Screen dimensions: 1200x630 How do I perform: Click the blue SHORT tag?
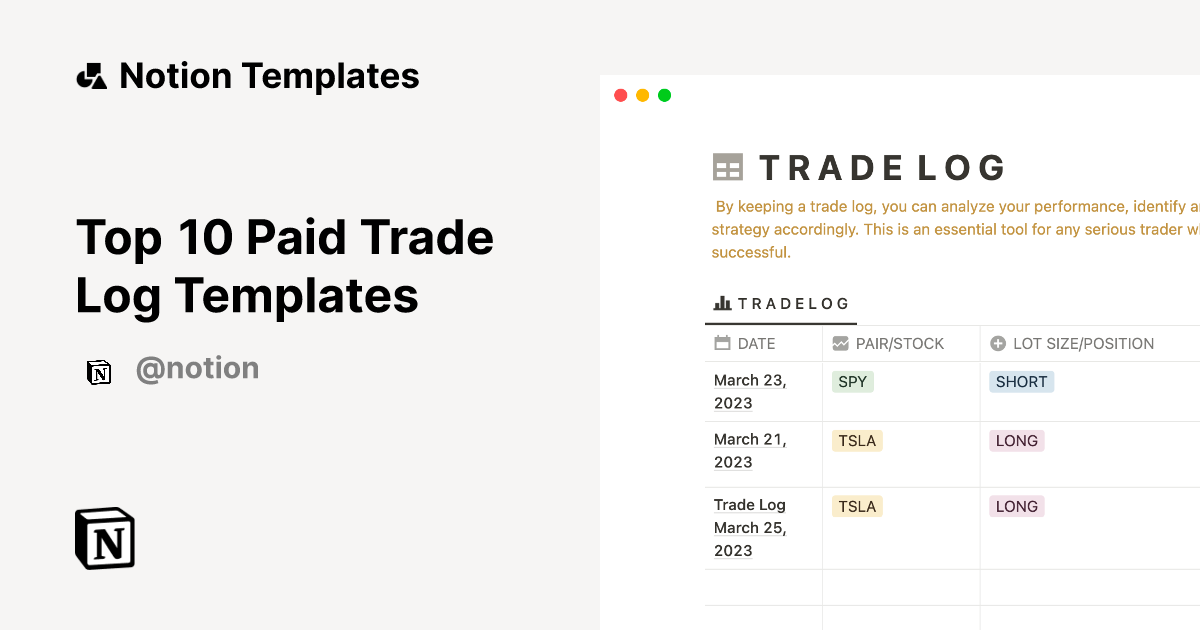(x=1021, y=381)
